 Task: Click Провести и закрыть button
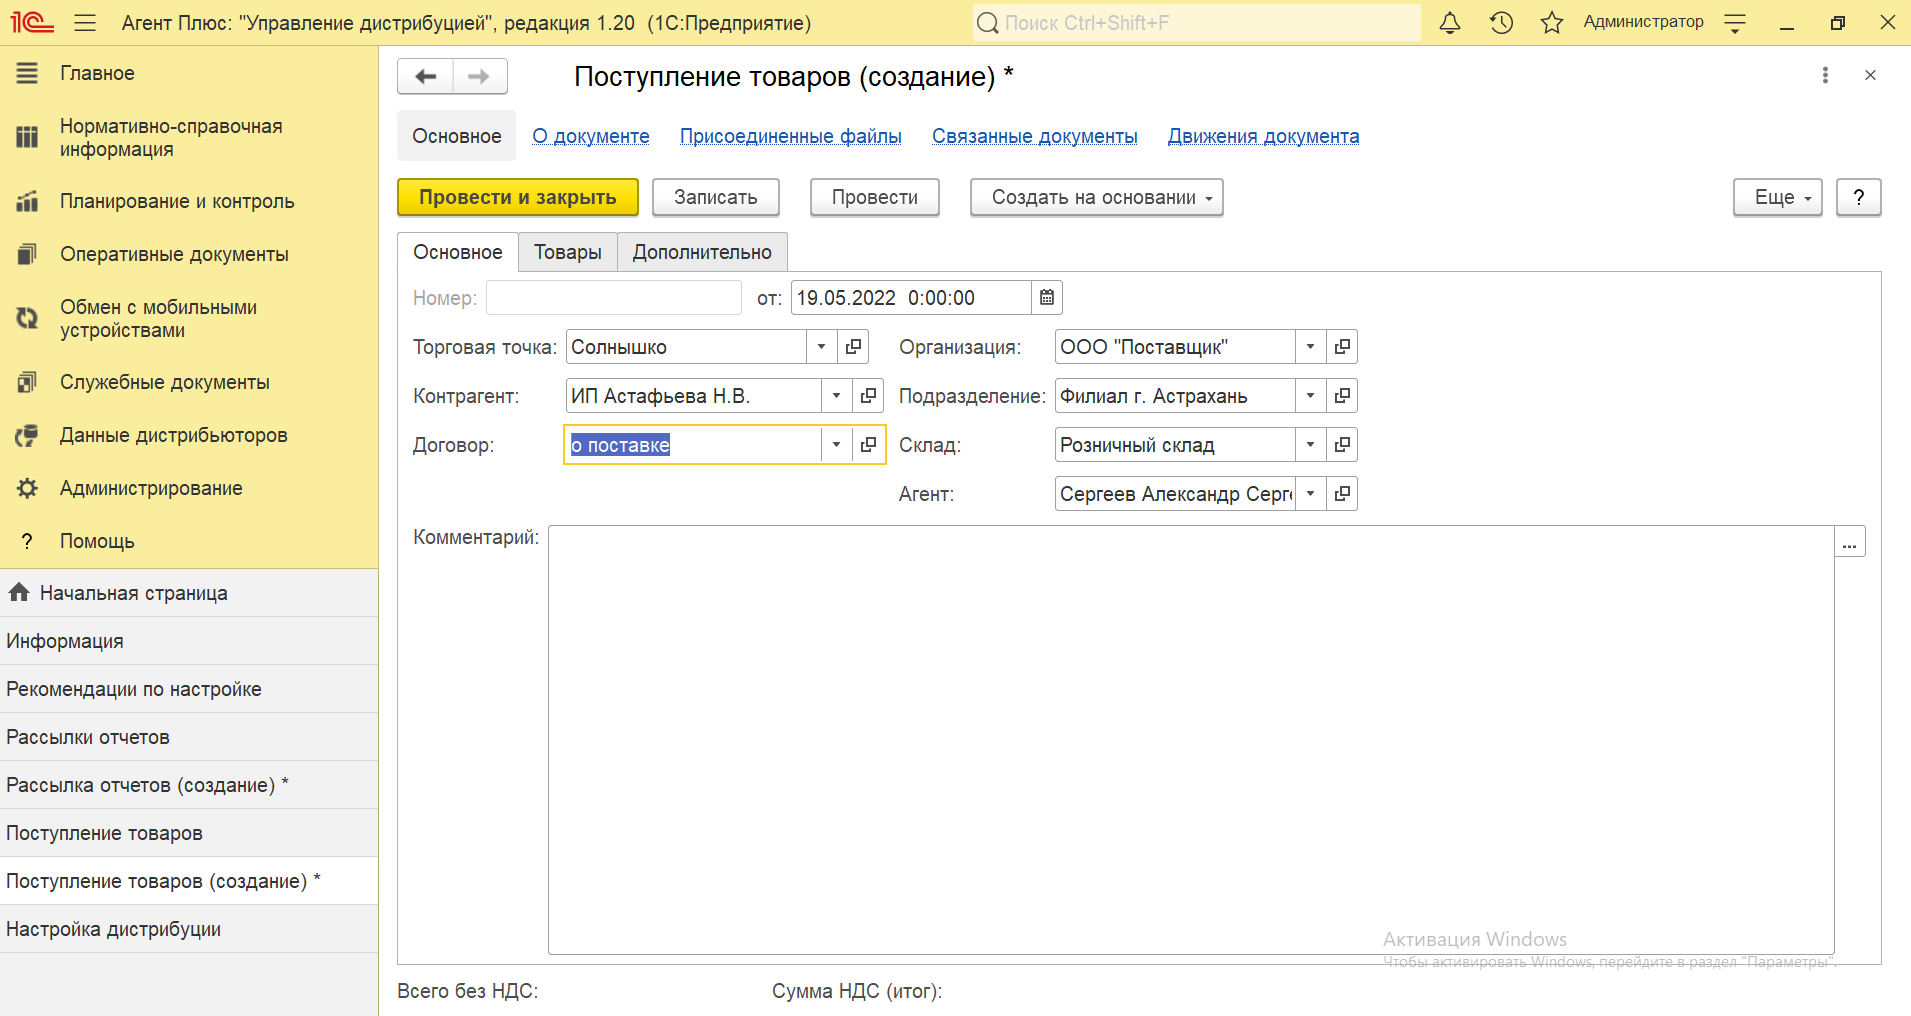point(518,197)
